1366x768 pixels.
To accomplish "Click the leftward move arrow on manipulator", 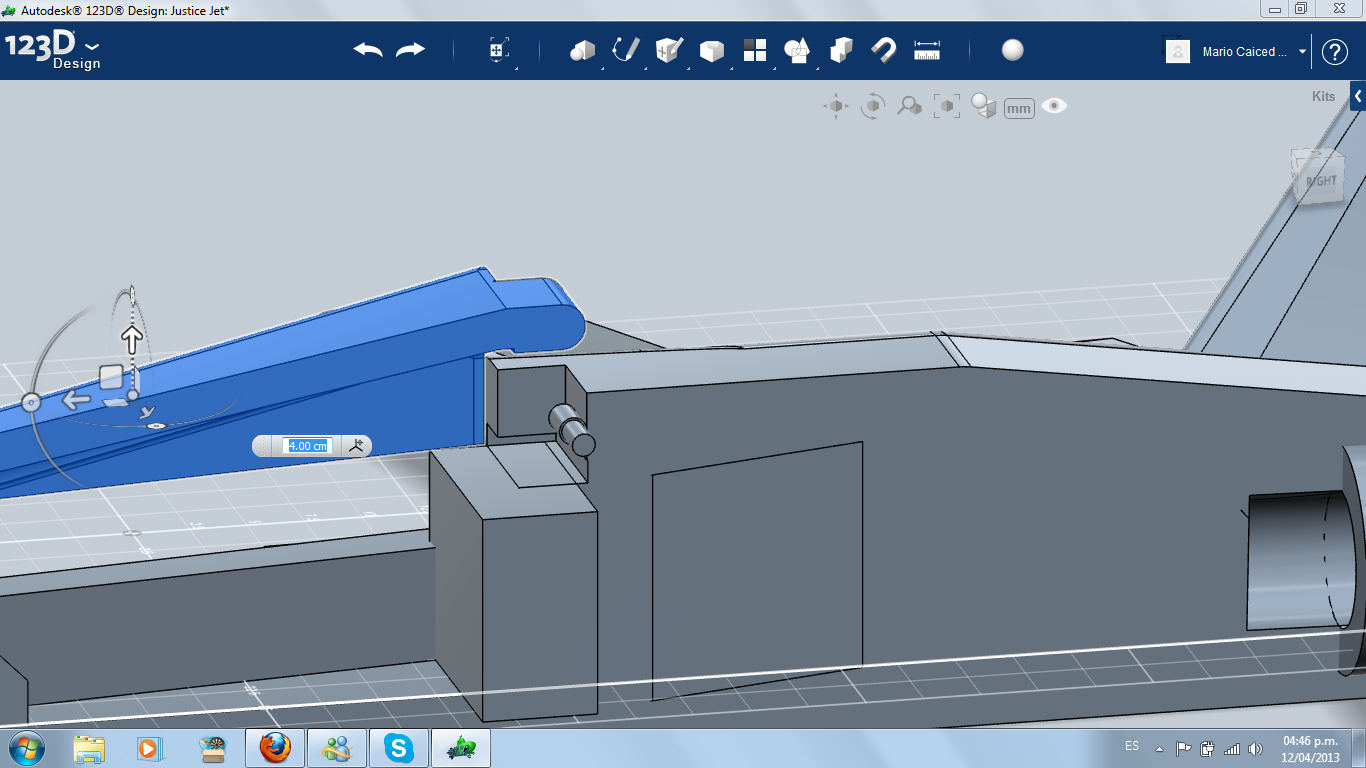I will 76,401.
